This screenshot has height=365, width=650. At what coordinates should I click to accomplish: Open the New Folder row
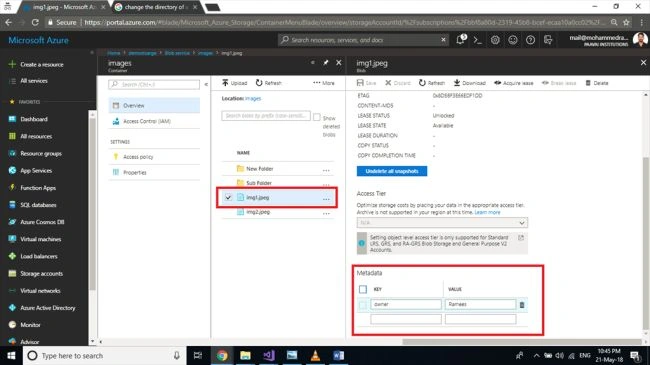(278, 169)
